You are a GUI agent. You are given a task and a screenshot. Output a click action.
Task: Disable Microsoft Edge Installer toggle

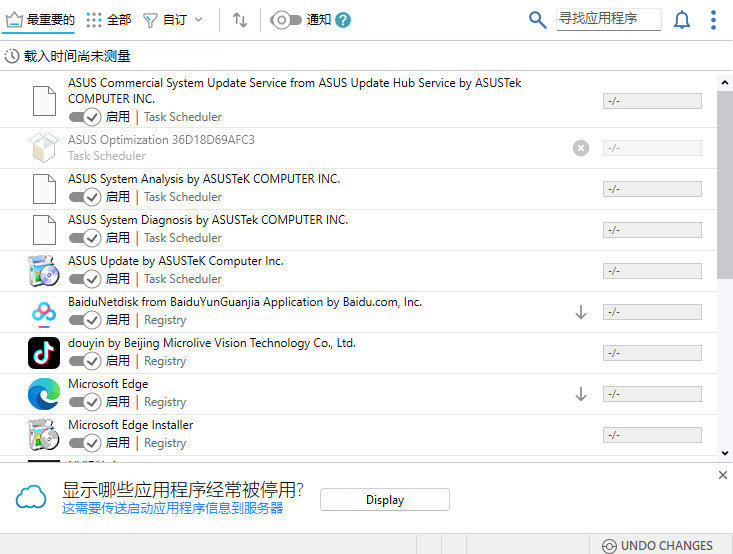point(85,443)
